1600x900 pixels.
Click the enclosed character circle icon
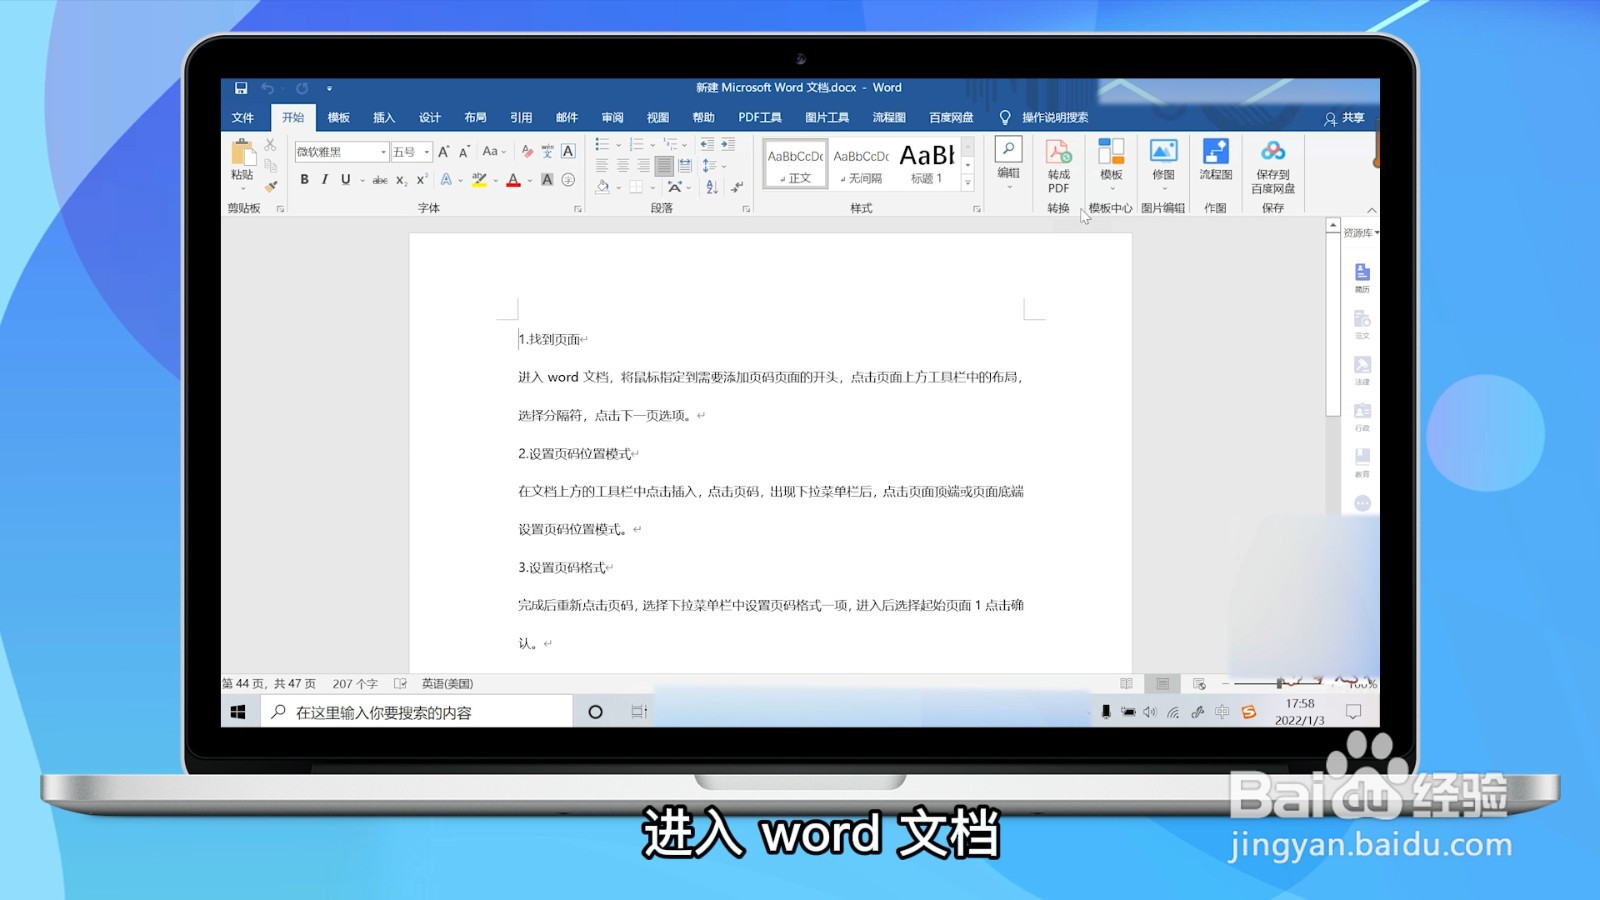[x=568, y=180]
